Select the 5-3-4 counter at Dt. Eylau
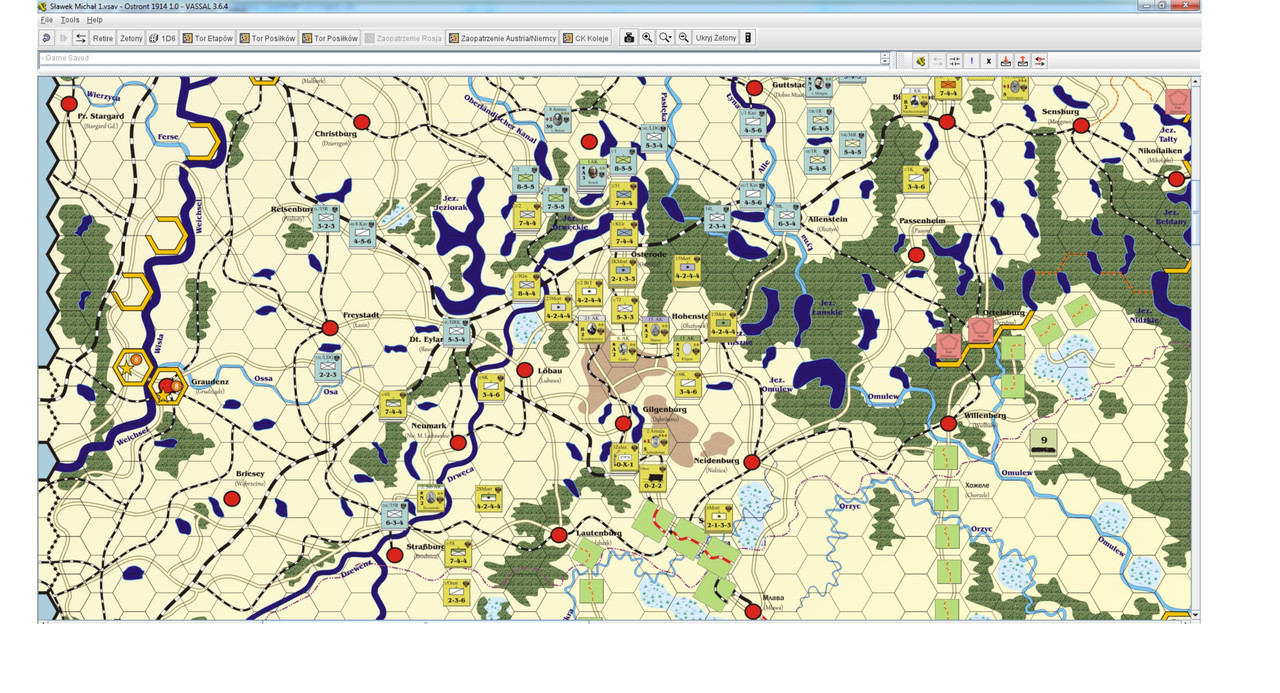This screenshot has height=693, width=1280. (x=458, y=331)
